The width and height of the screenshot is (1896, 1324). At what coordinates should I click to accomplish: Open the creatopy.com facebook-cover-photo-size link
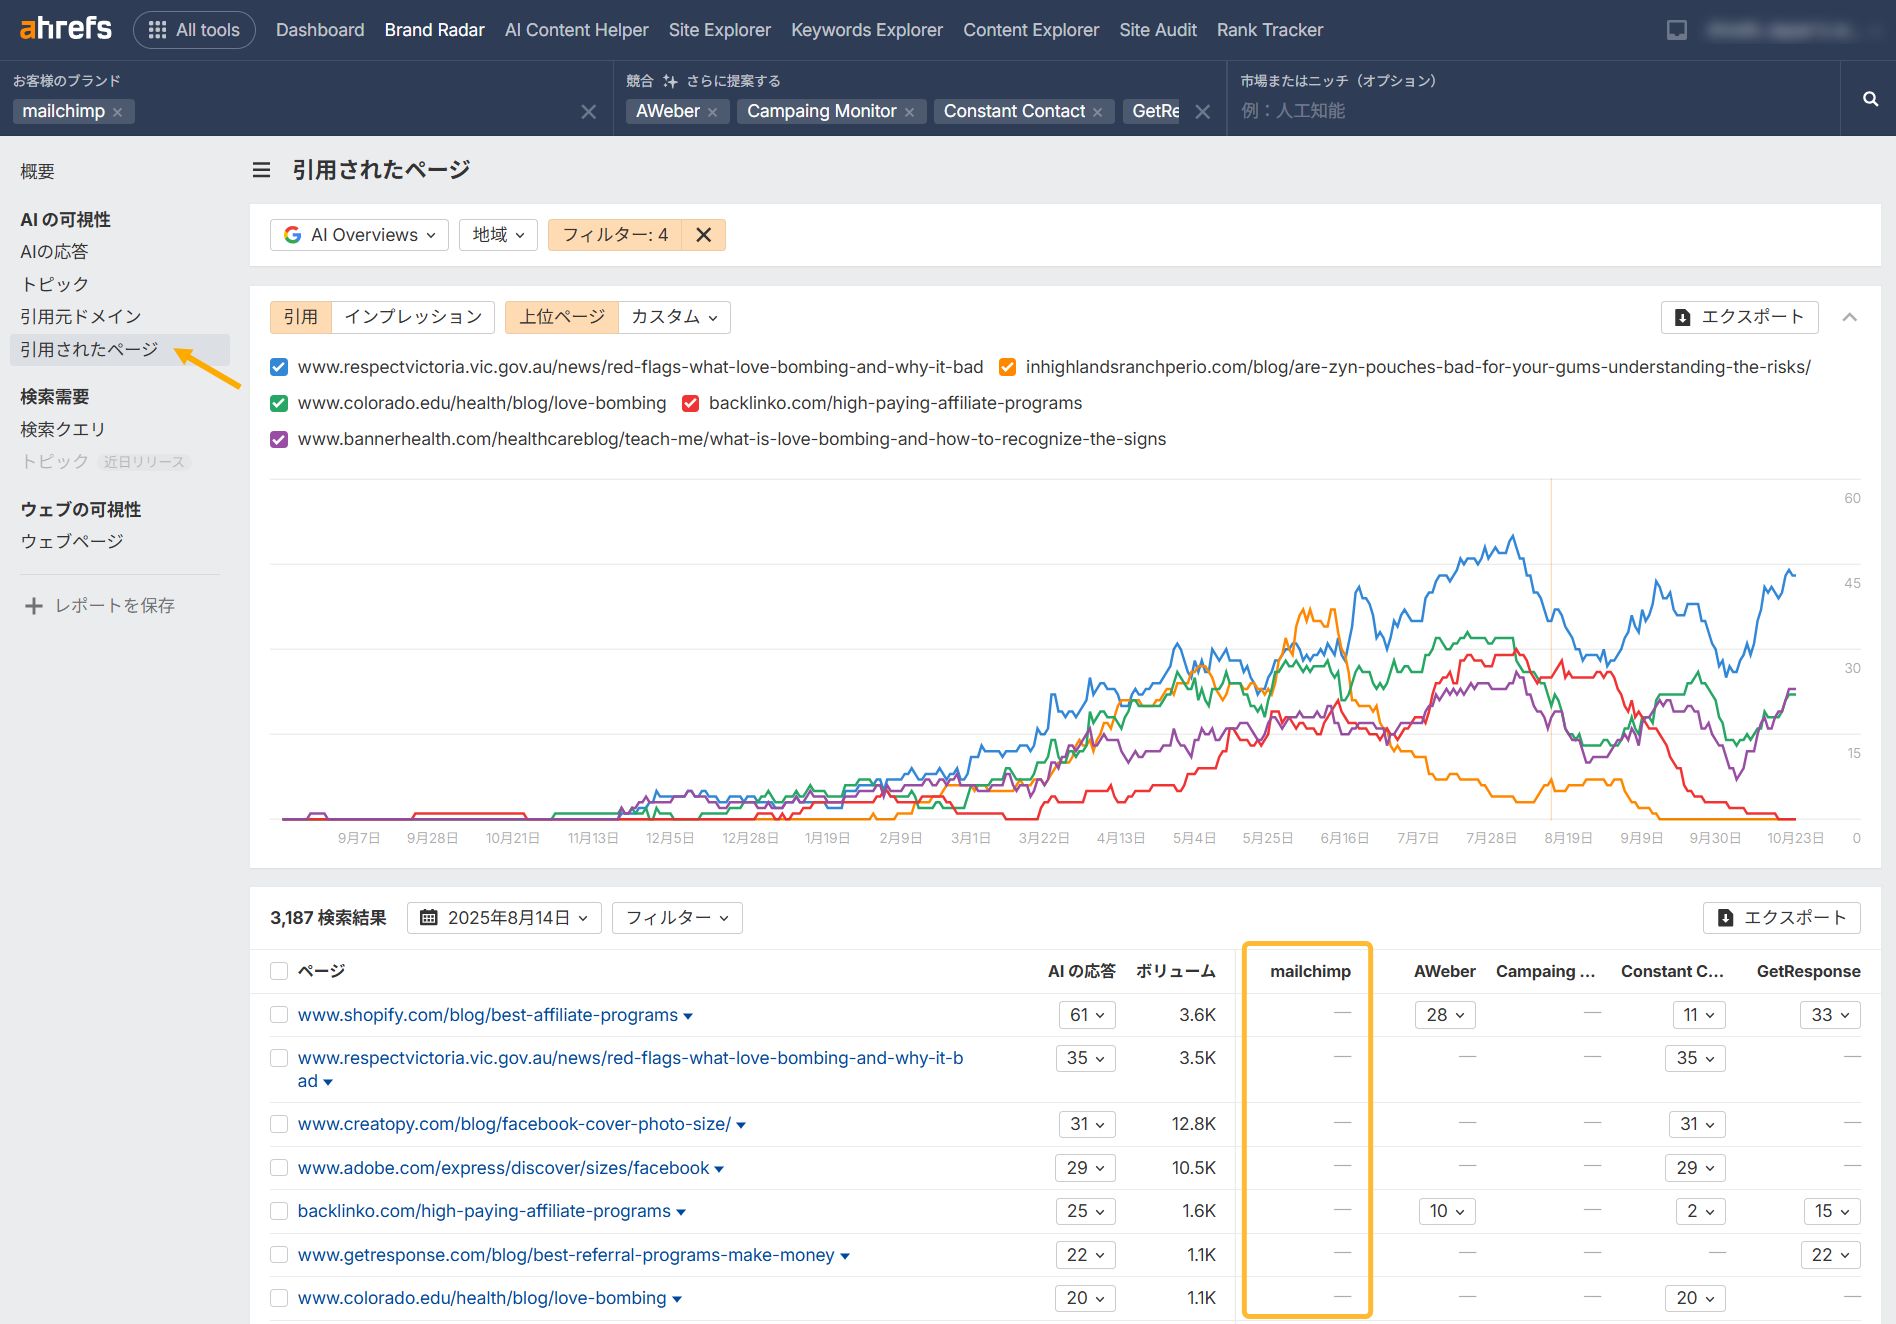[512, 1124]
